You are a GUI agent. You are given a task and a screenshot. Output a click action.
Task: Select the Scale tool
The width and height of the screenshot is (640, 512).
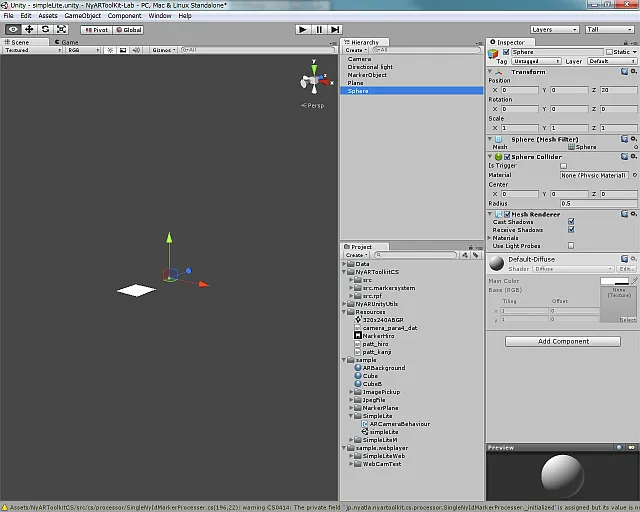pos(61,29)
